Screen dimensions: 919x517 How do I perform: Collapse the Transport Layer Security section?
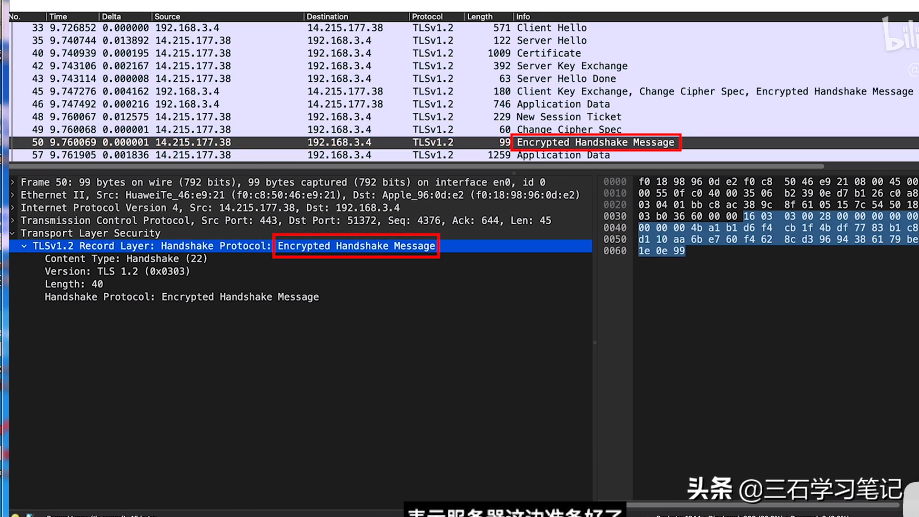(x=13, y=233)
